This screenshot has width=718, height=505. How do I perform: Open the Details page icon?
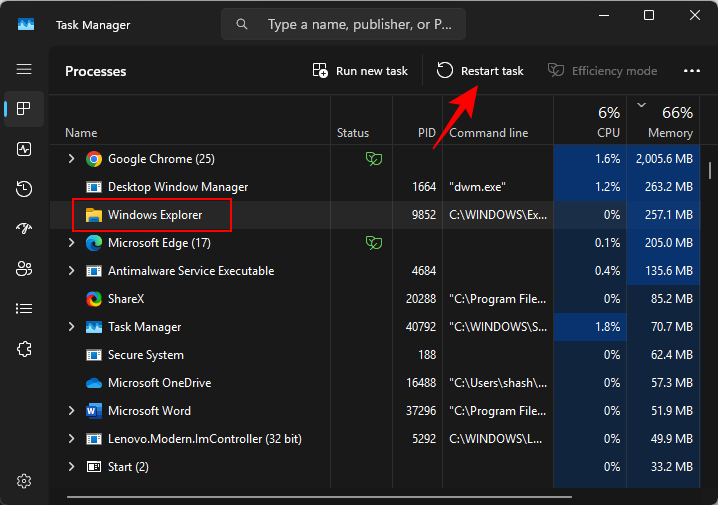24,308
